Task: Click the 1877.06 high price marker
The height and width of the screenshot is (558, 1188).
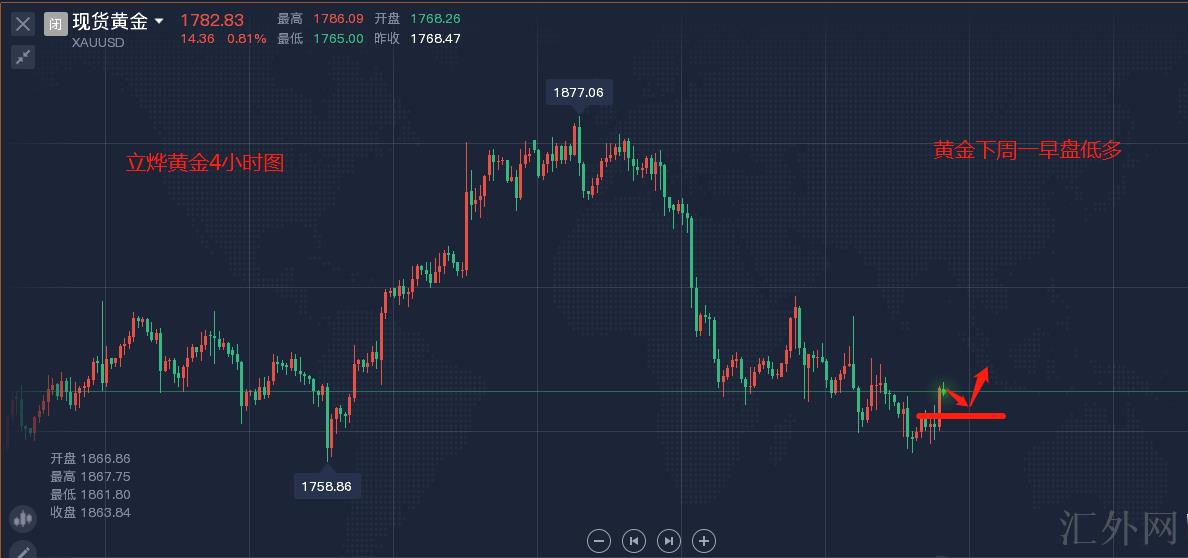Action: pos(578,92)
